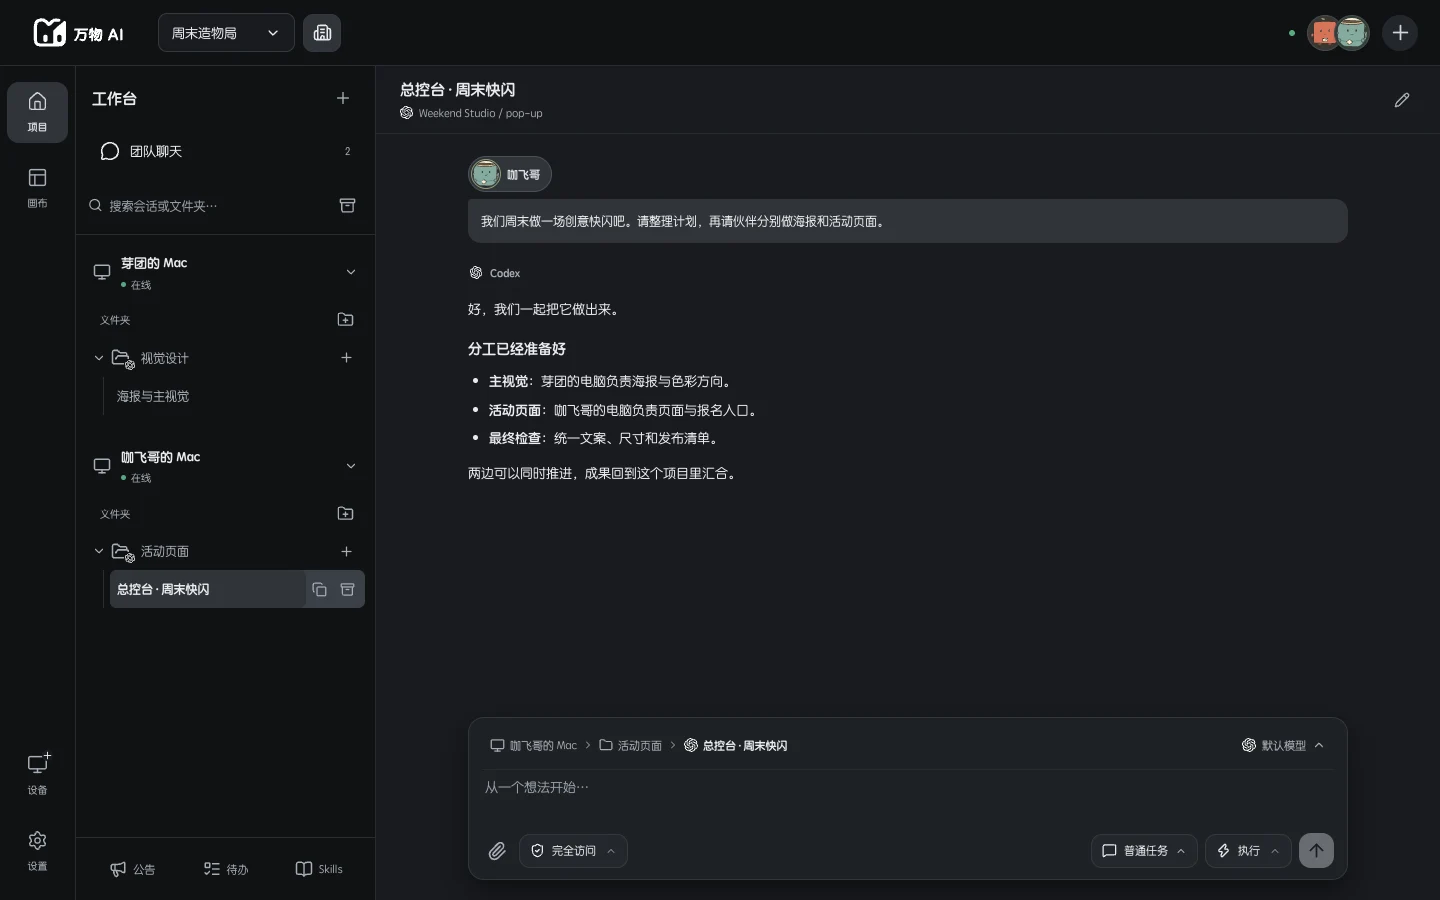Viewport: 1440px width, 900px height.
Task: Add new folder under 芽团的 Mac
Action: [x=346, y=320]
